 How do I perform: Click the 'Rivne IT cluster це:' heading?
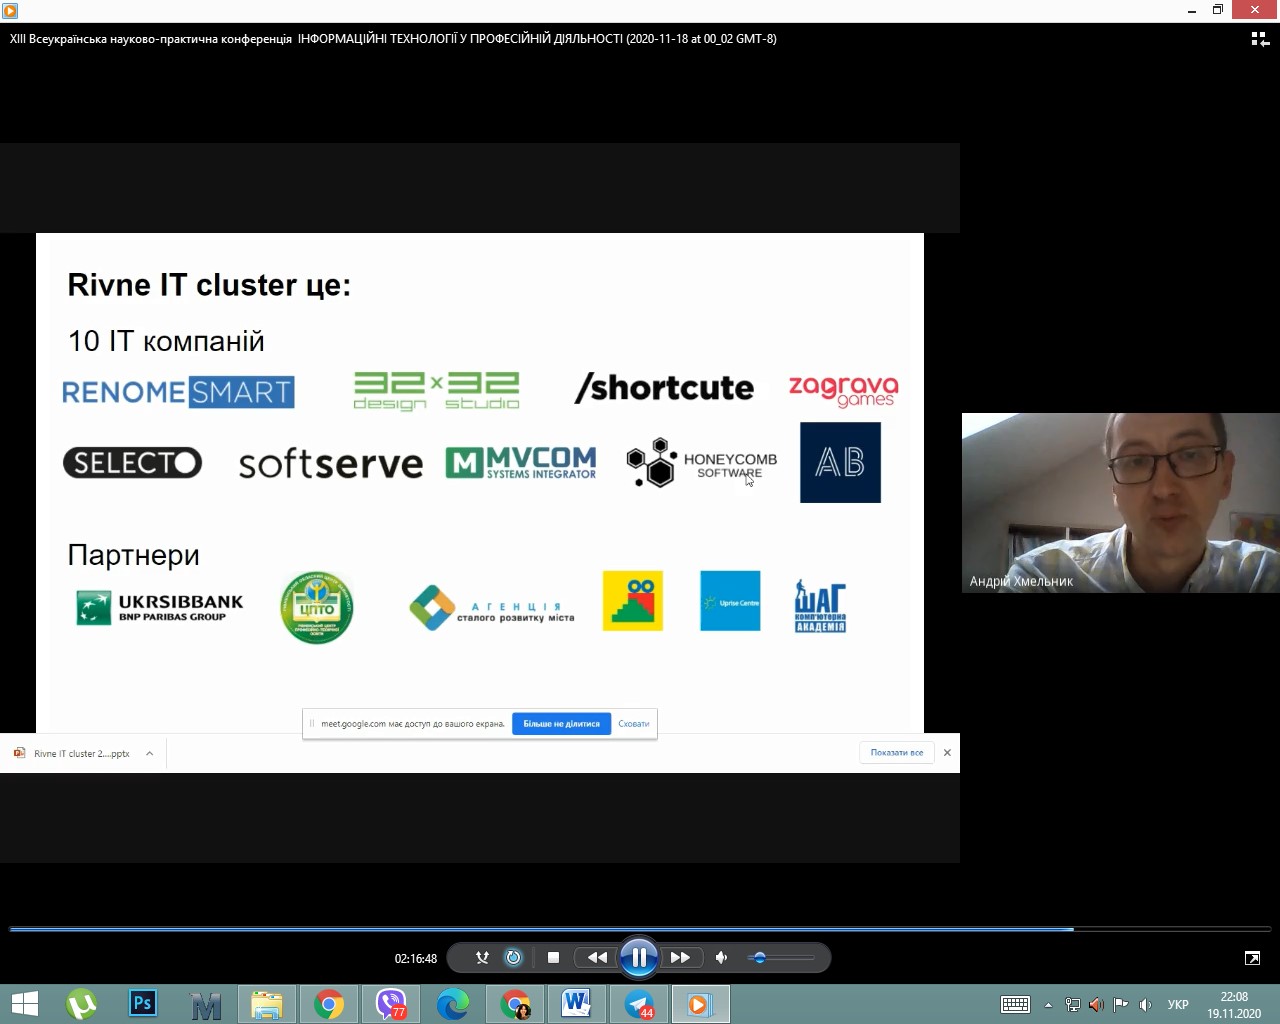tap(209, 285)
